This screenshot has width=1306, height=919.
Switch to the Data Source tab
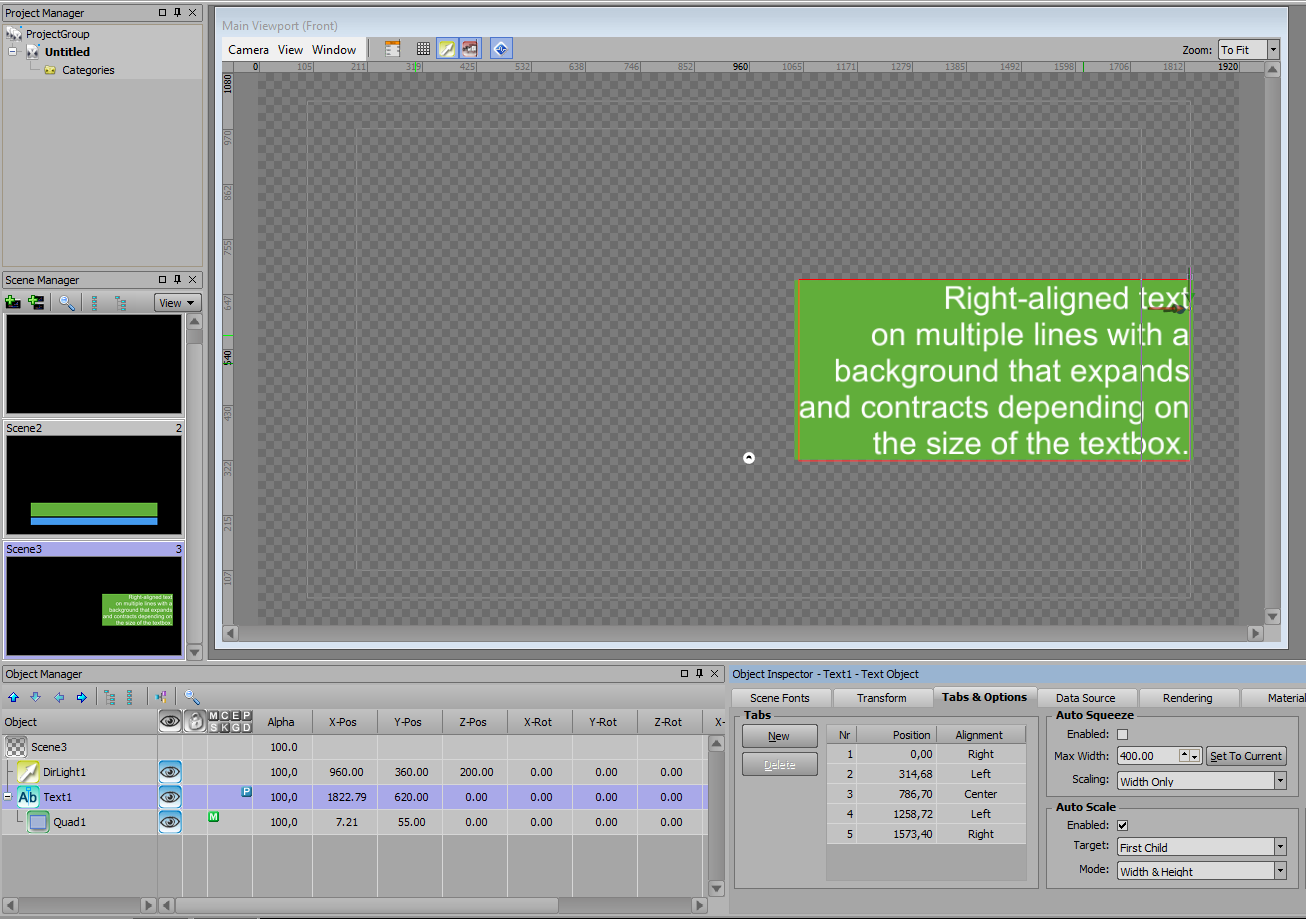click(1085, 698)
